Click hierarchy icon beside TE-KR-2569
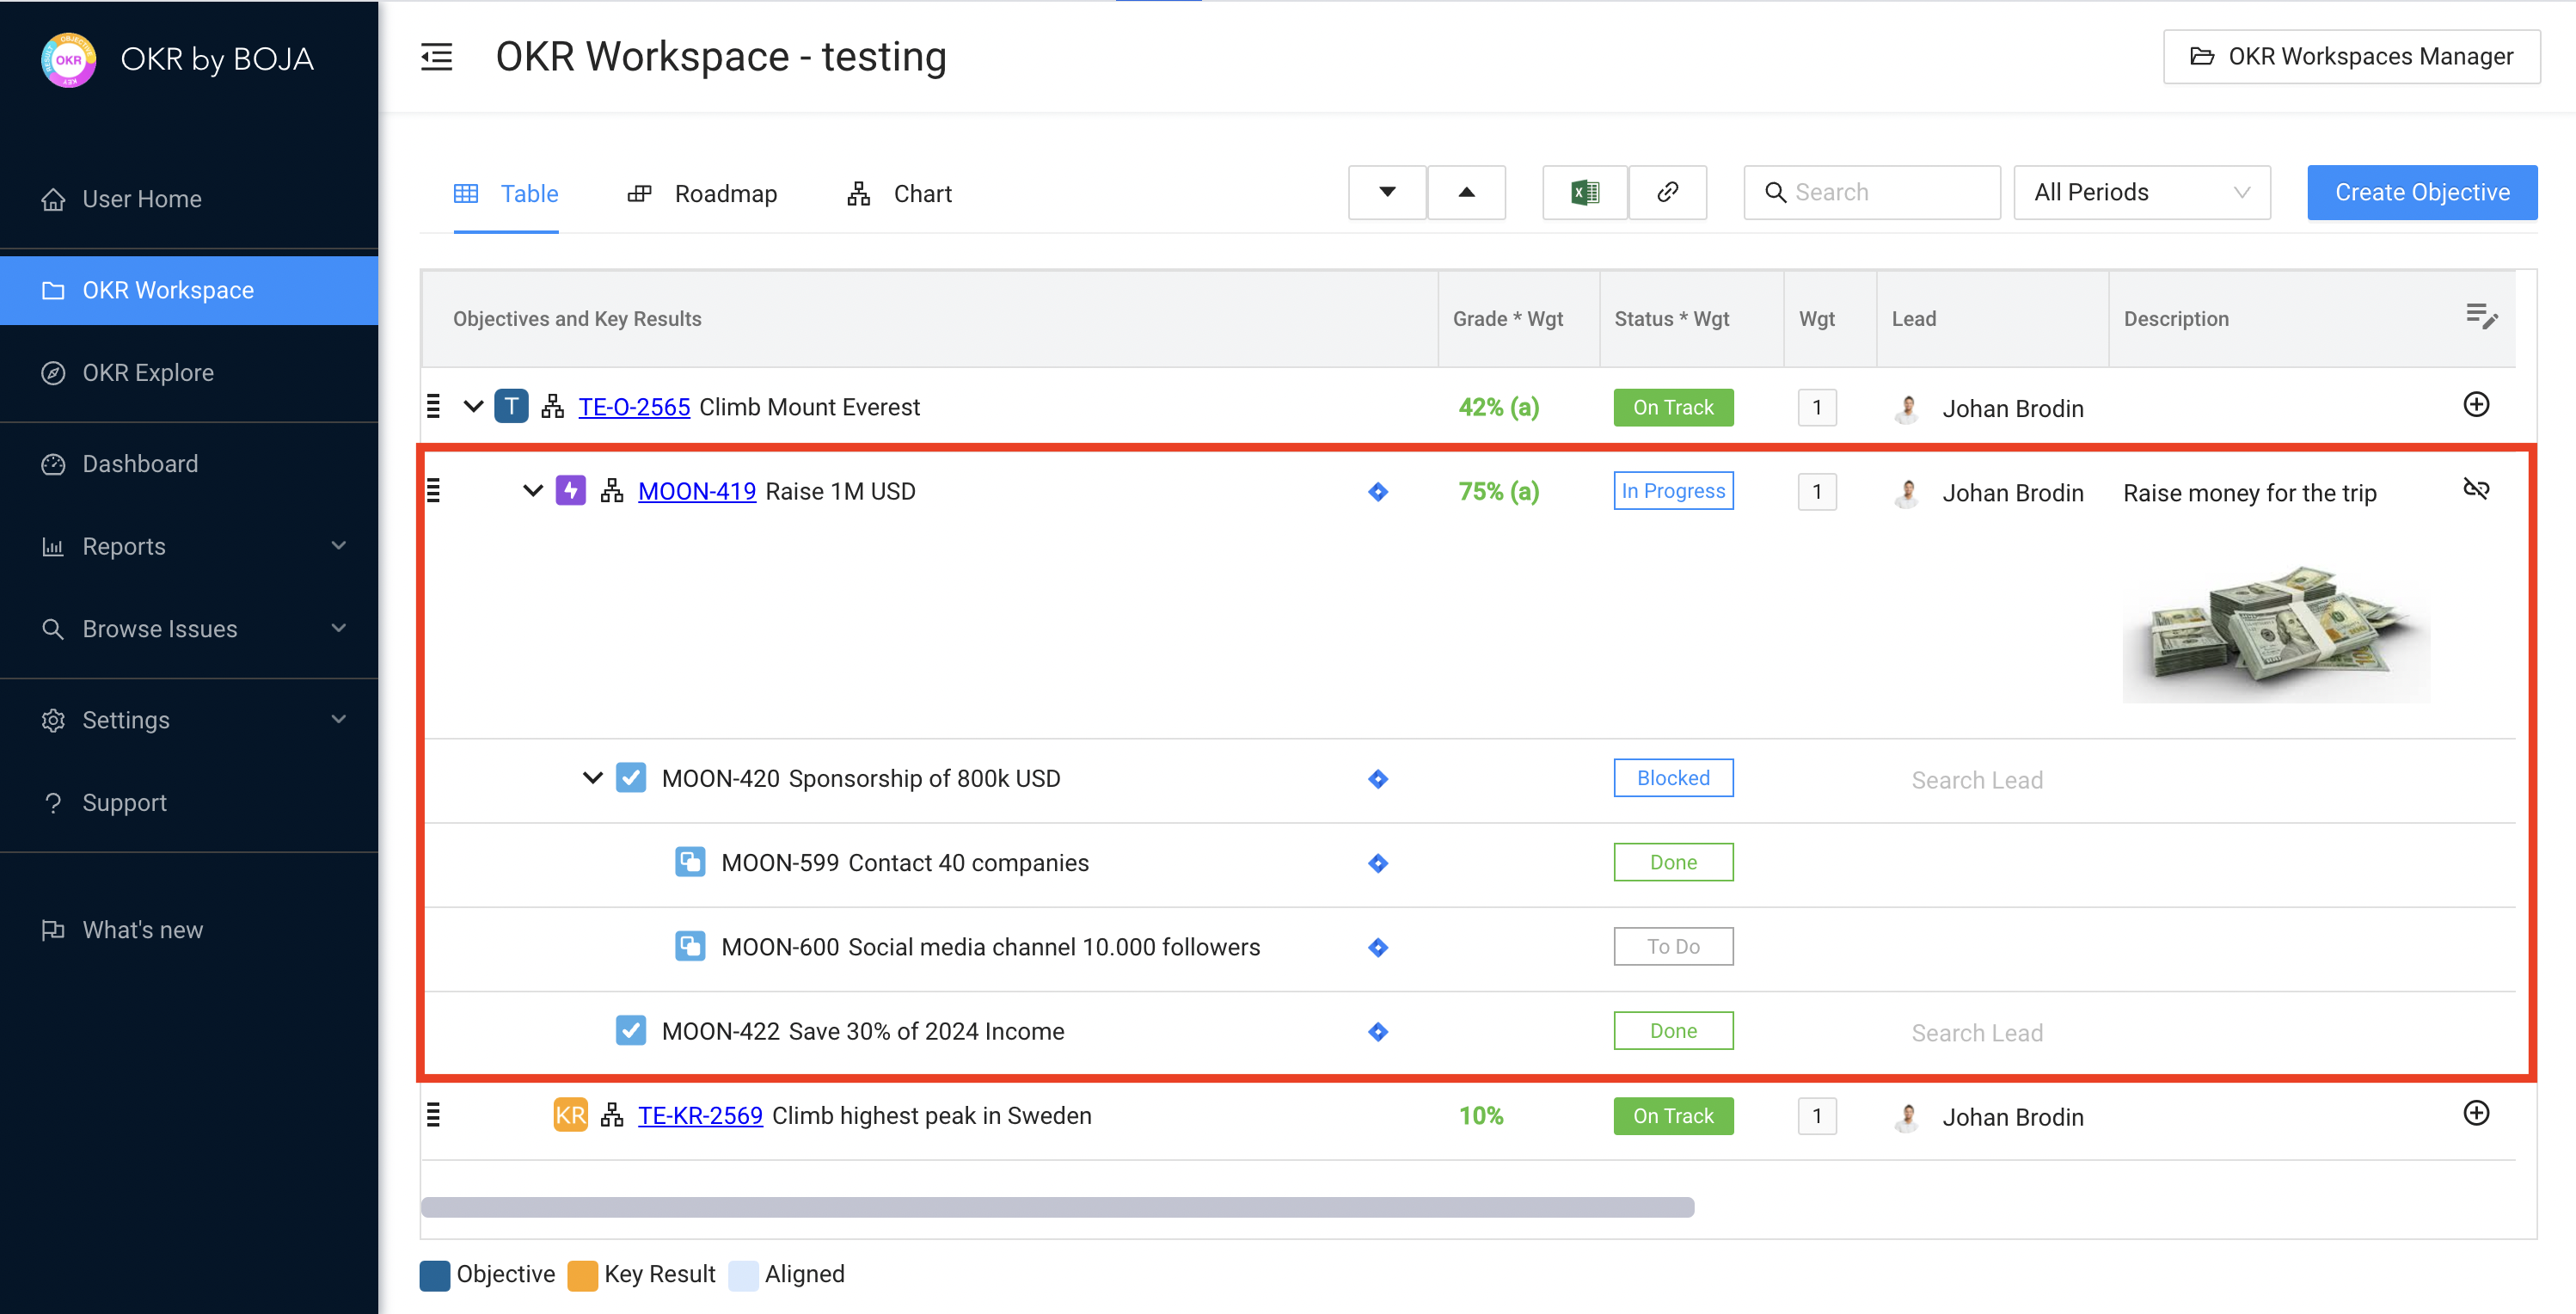The width and height of the screenshot is (2576, 1314). click(612, 1115)
